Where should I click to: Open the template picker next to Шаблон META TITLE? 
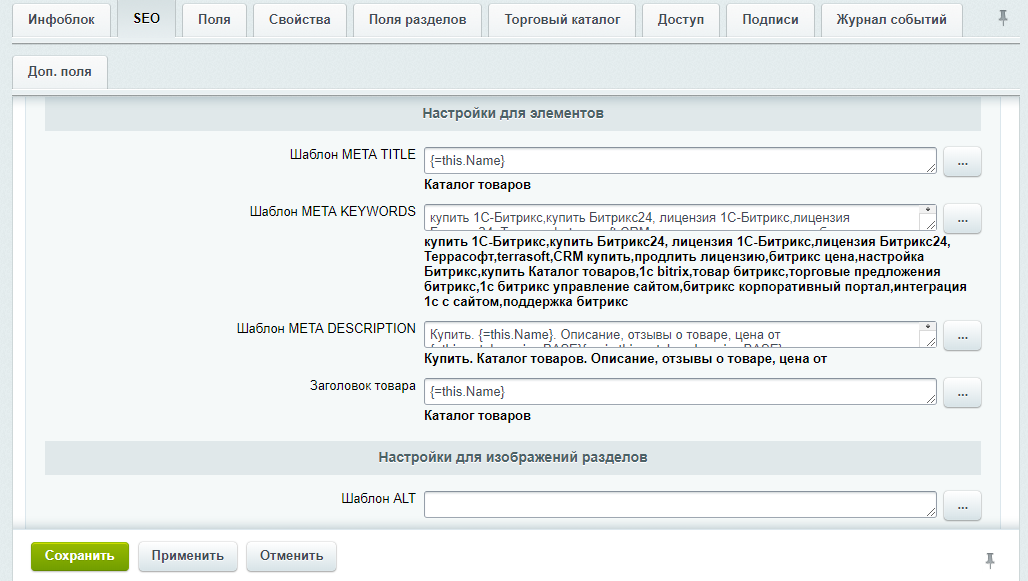[x=961, y=161]
